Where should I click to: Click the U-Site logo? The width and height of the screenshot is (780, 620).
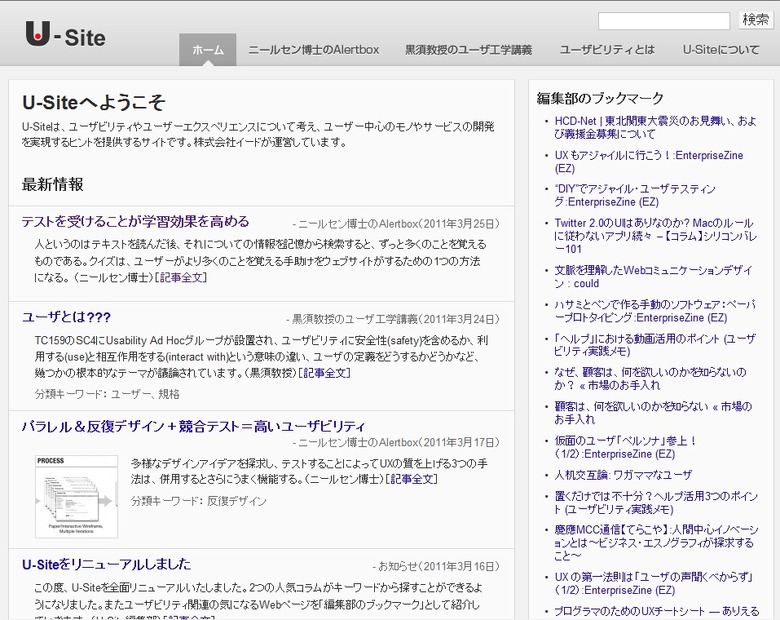[65, 34]
